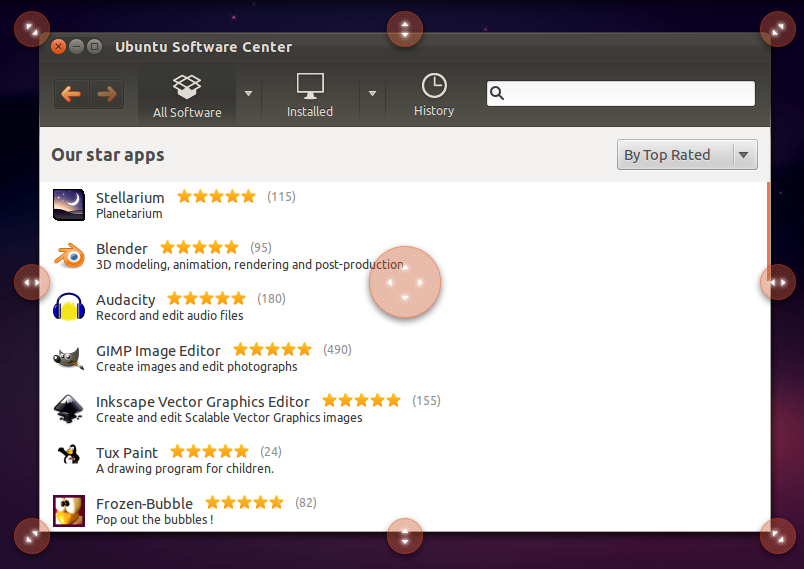Select the Tux Paint title
804x569 pixels.
pyautogui.click(x=127, y=453)
